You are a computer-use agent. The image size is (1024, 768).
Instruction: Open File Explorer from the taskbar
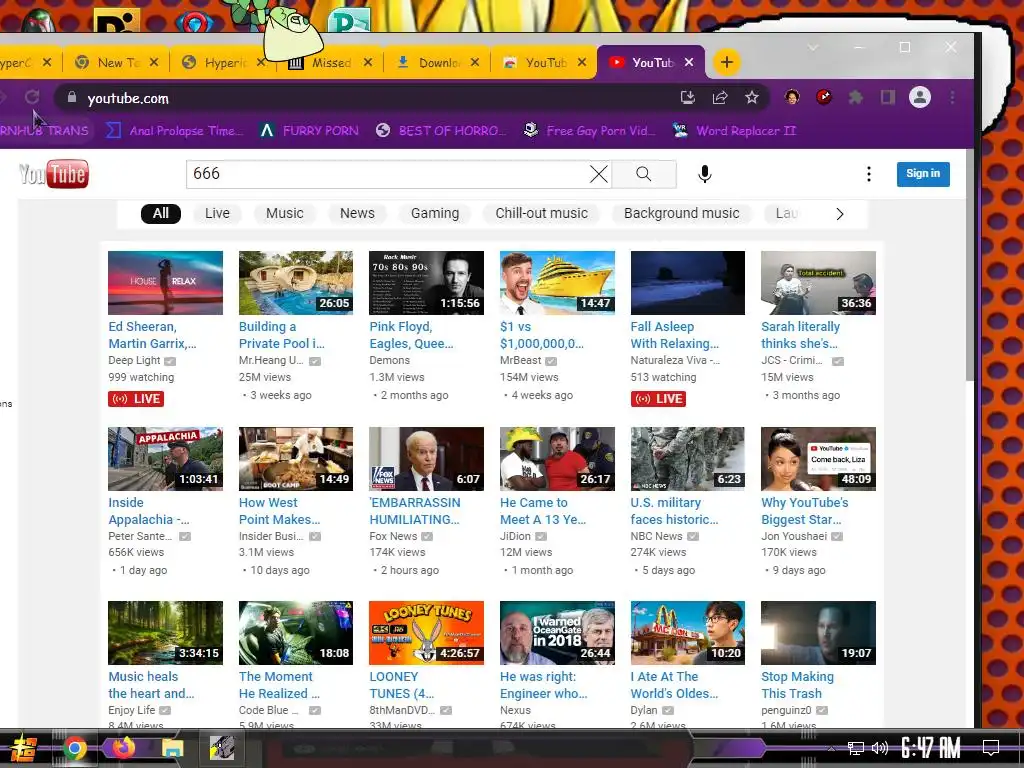pyautogui.click(x=172, y=748)
